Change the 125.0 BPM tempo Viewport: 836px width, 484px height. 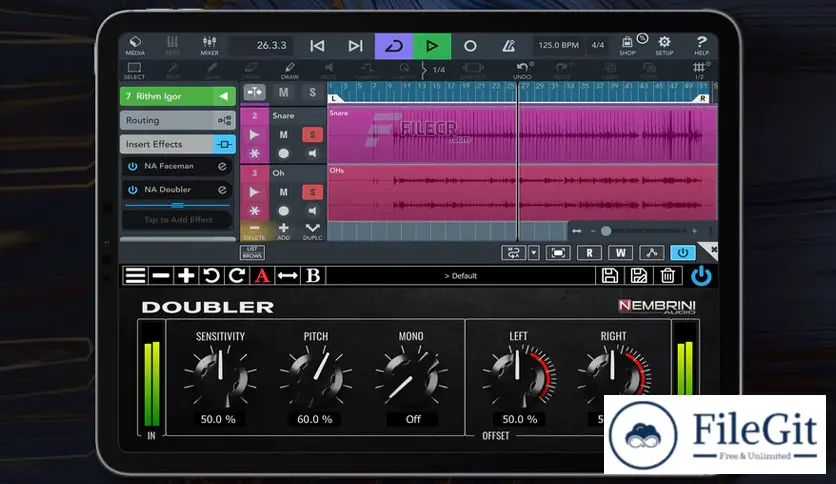tap(558, 45)
